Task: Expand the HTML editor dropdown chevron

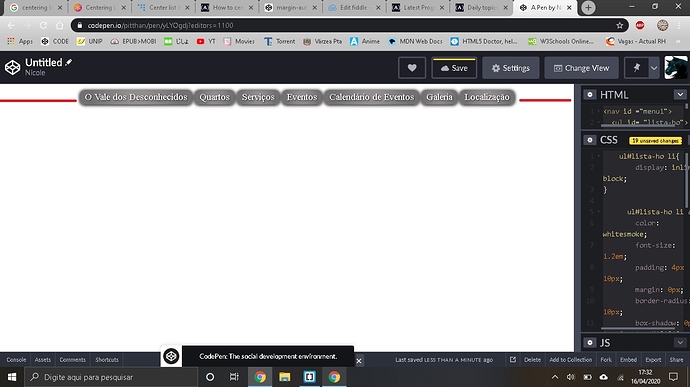Action: (680, 95)
